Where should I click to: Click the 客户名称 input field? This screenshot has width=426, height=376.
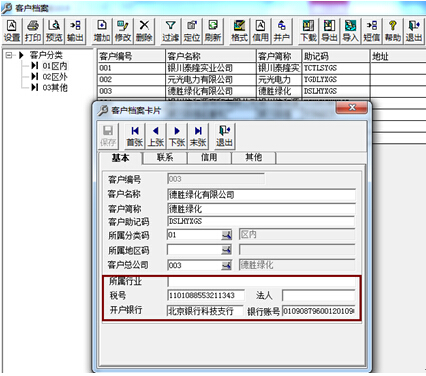click(261, 194)
